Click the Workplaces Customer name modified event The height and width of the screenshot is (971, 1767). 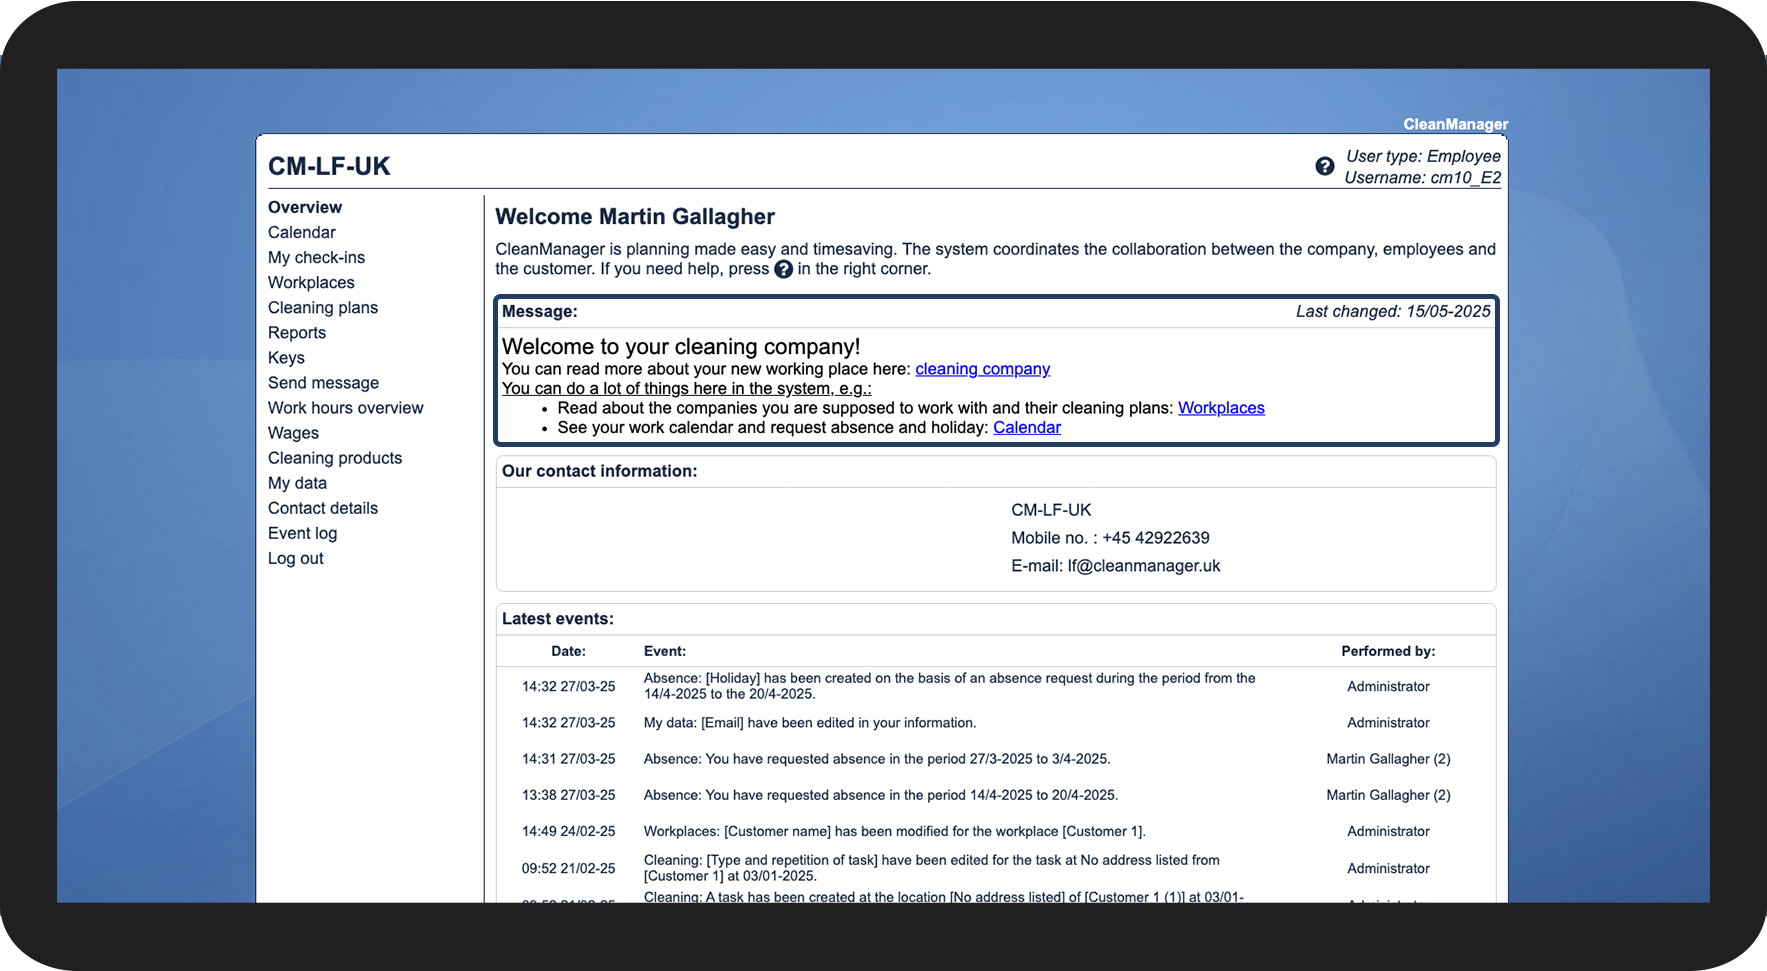click(895, 831)
